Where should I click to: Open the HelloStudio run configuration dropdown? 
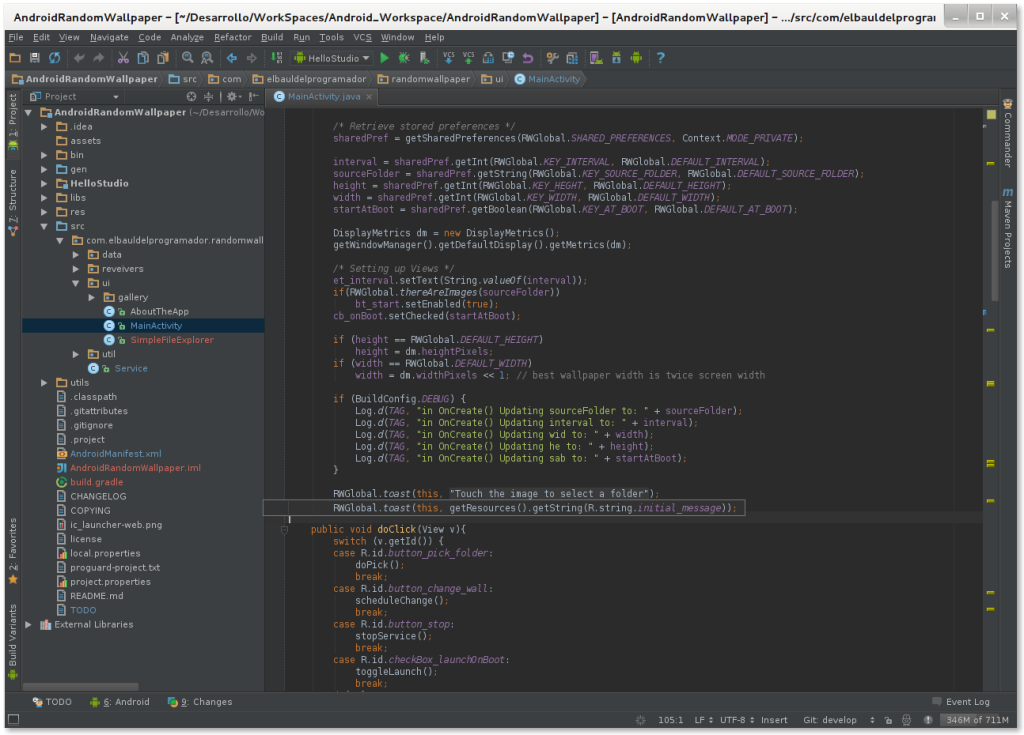tap(332, 58)
